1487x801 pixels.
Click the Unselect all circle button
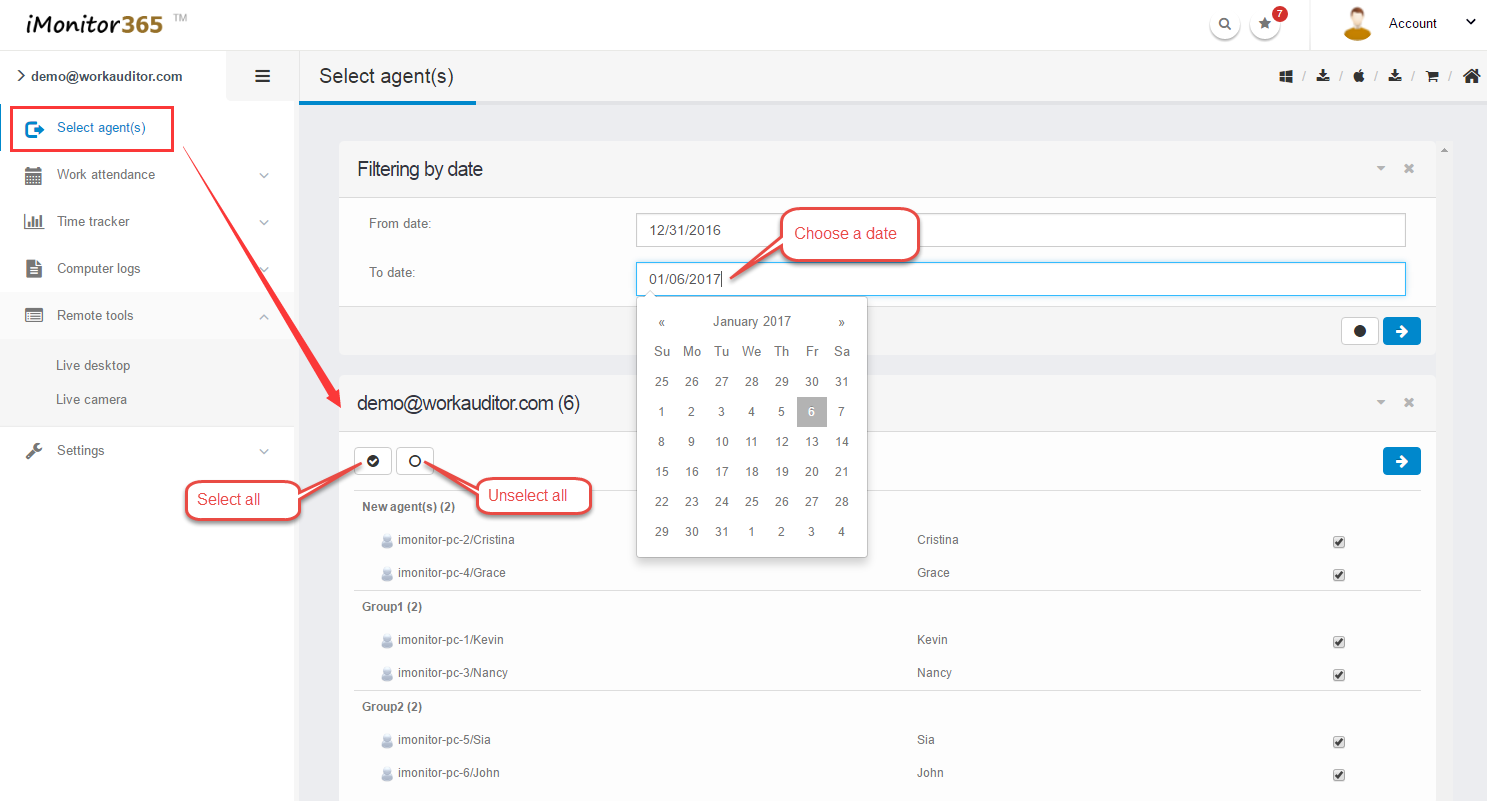(x=415, y=461)
